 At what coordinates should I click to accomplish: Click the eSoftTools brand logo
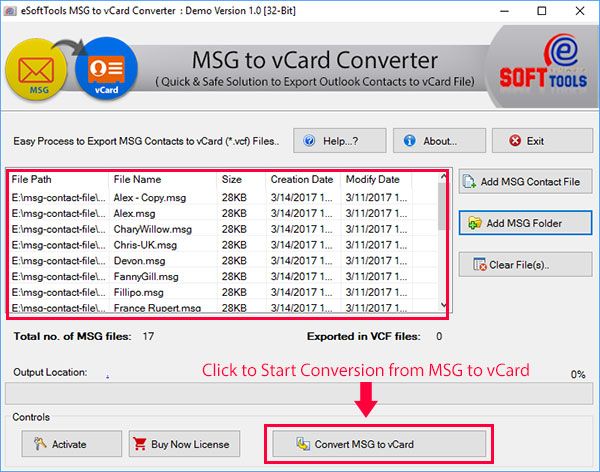coord(543,63)
